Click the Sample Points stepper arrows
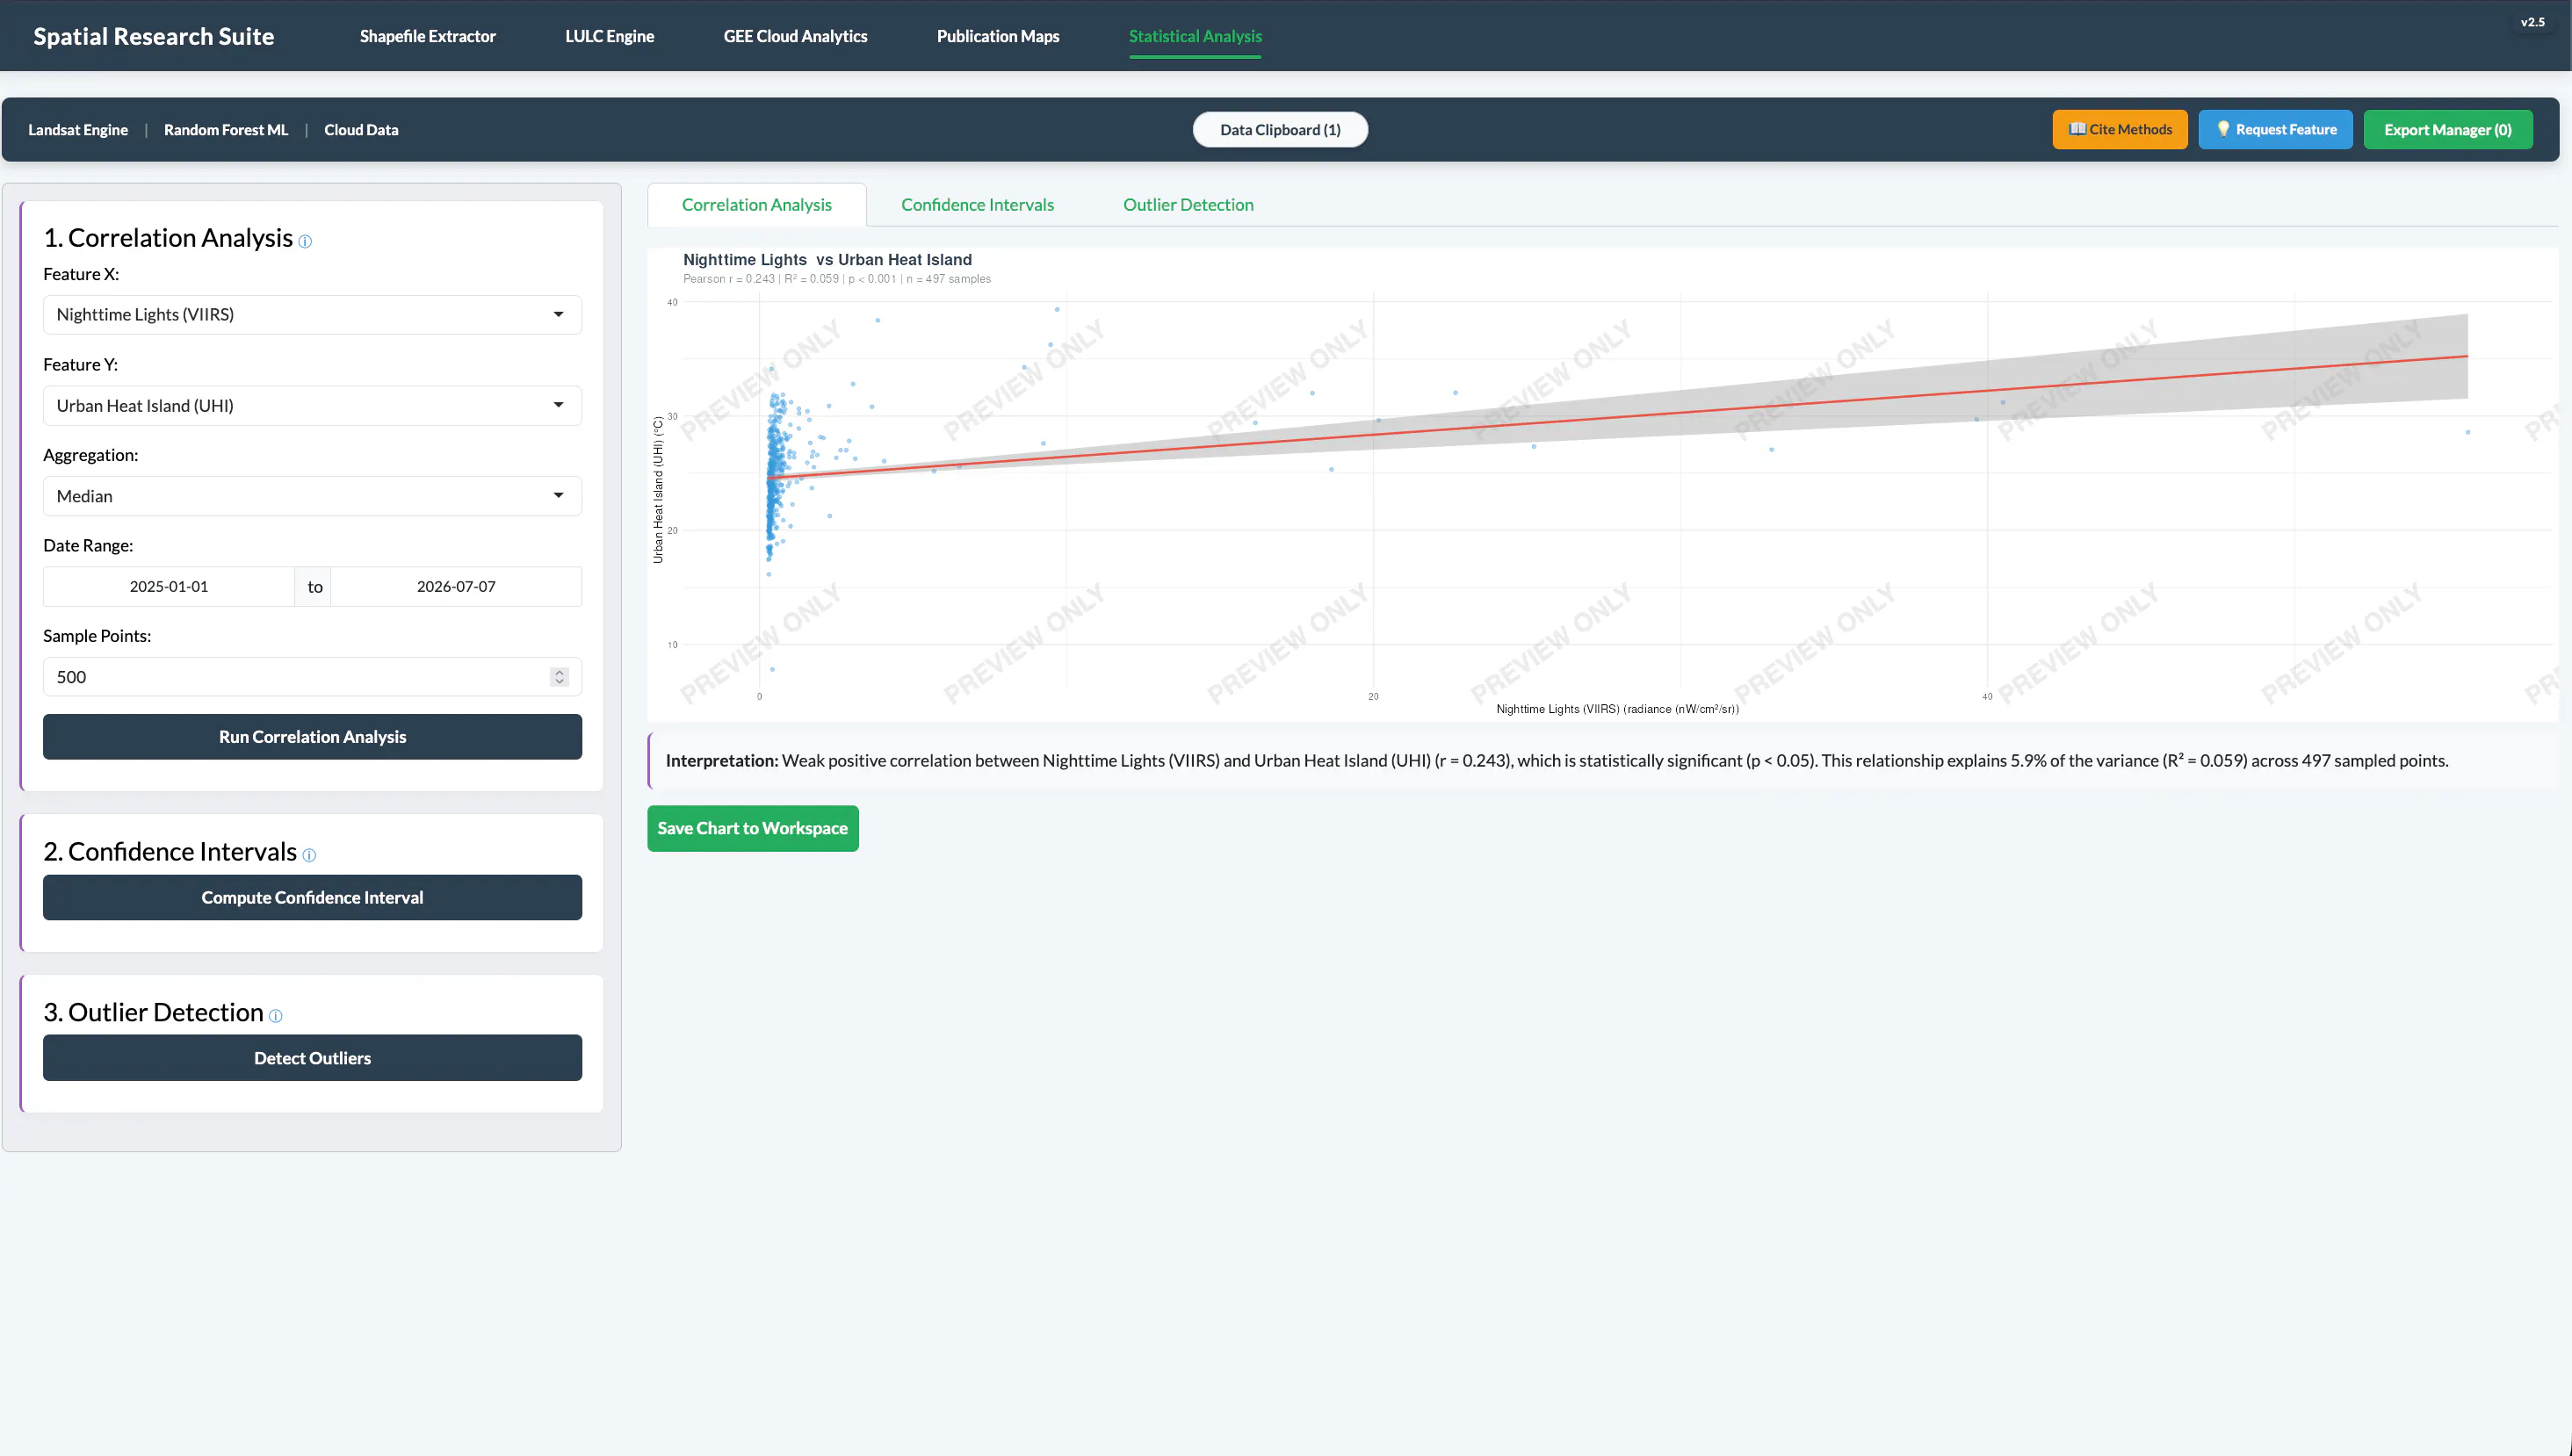The image size is (2572, 1456). coord(559,677)
